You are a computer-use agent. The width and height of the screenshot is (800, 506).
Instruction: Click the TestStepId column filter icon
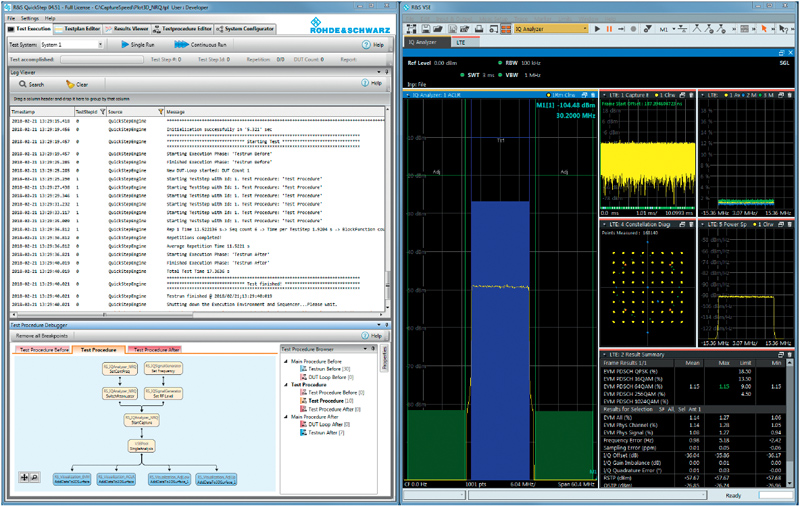(102, 111)
